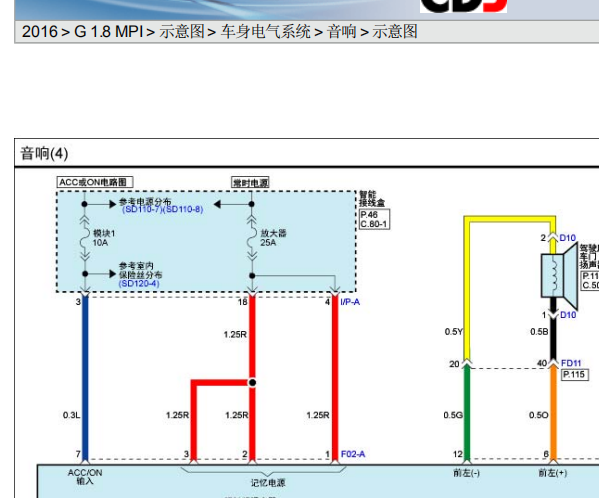Image resolution: width=599 pixels, height=498 pixels.
Task: Open the (SD110-7) reference link
Action: pyautogui.click(x=142, y=209)
